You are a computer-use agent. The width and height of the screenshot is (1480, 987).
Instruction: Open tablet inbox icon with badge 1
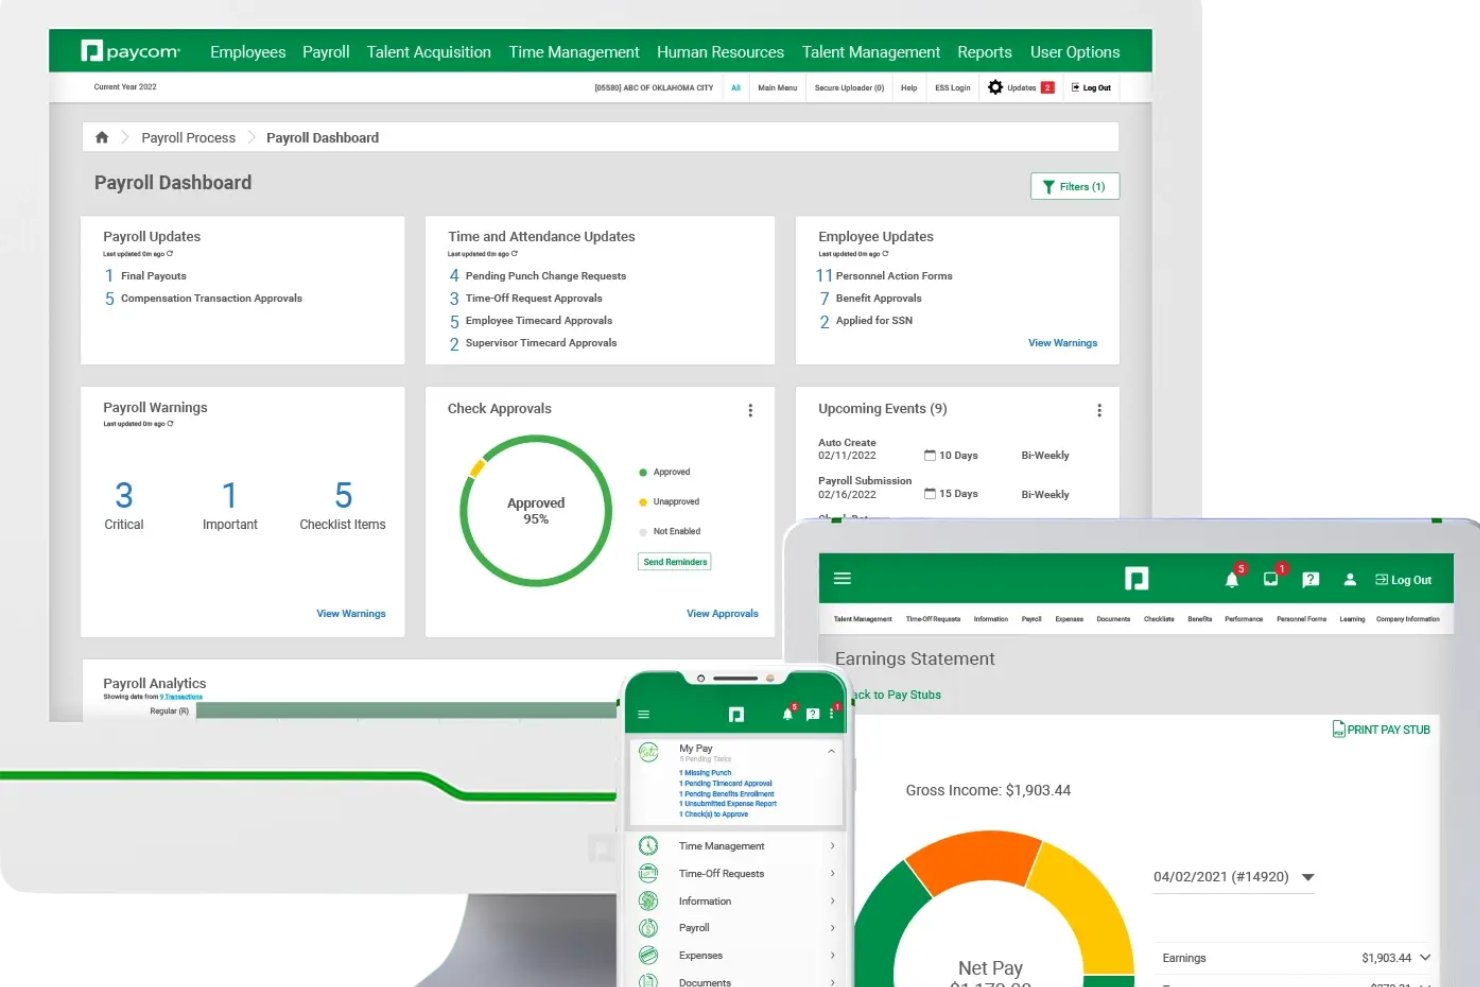(x=1271, y=578)
